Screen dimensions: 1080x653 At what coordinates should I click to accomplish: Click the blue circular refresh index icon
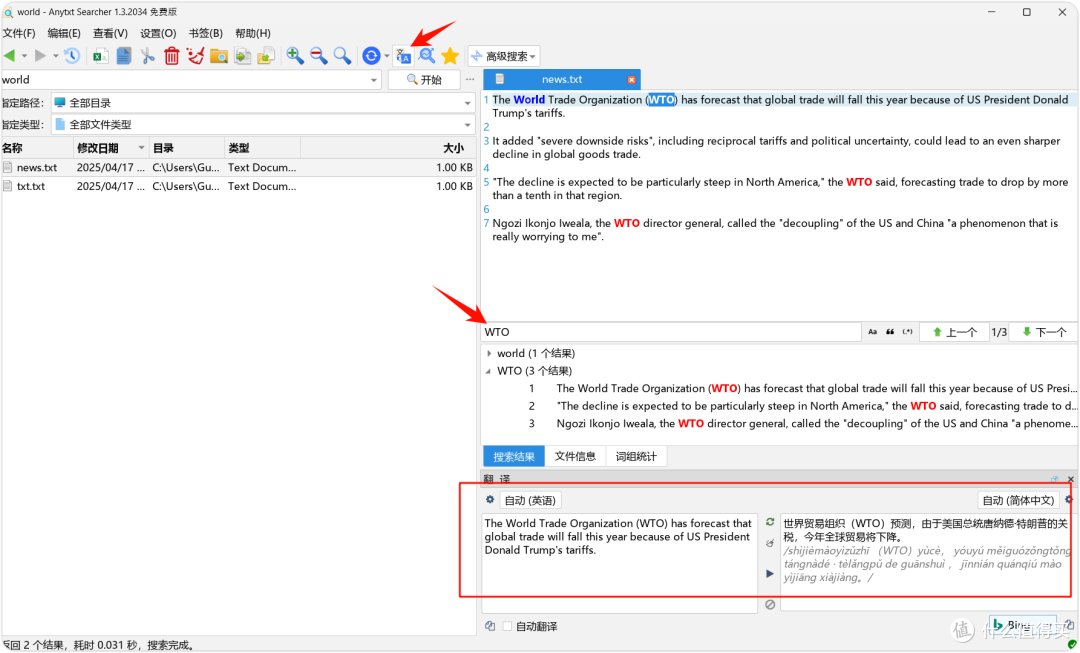tap(371, 56)
